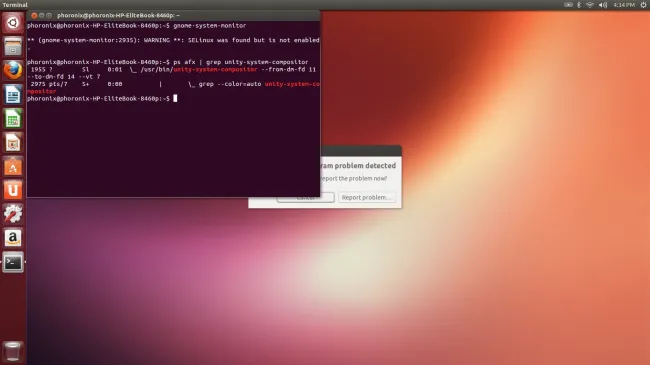
Task: Open the sound volume indicator
Action: [x=603, y=5]
